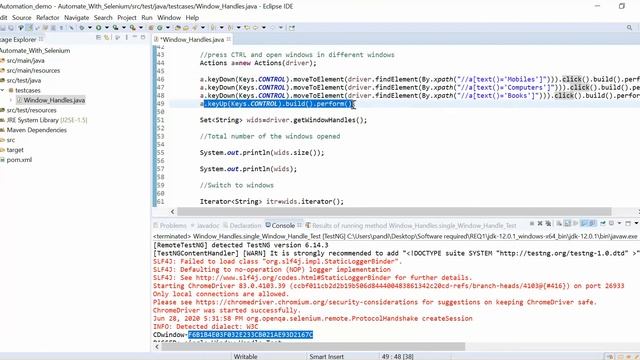Switch to the Javadoc tab
Screen dimensions: 640x360
205,225
